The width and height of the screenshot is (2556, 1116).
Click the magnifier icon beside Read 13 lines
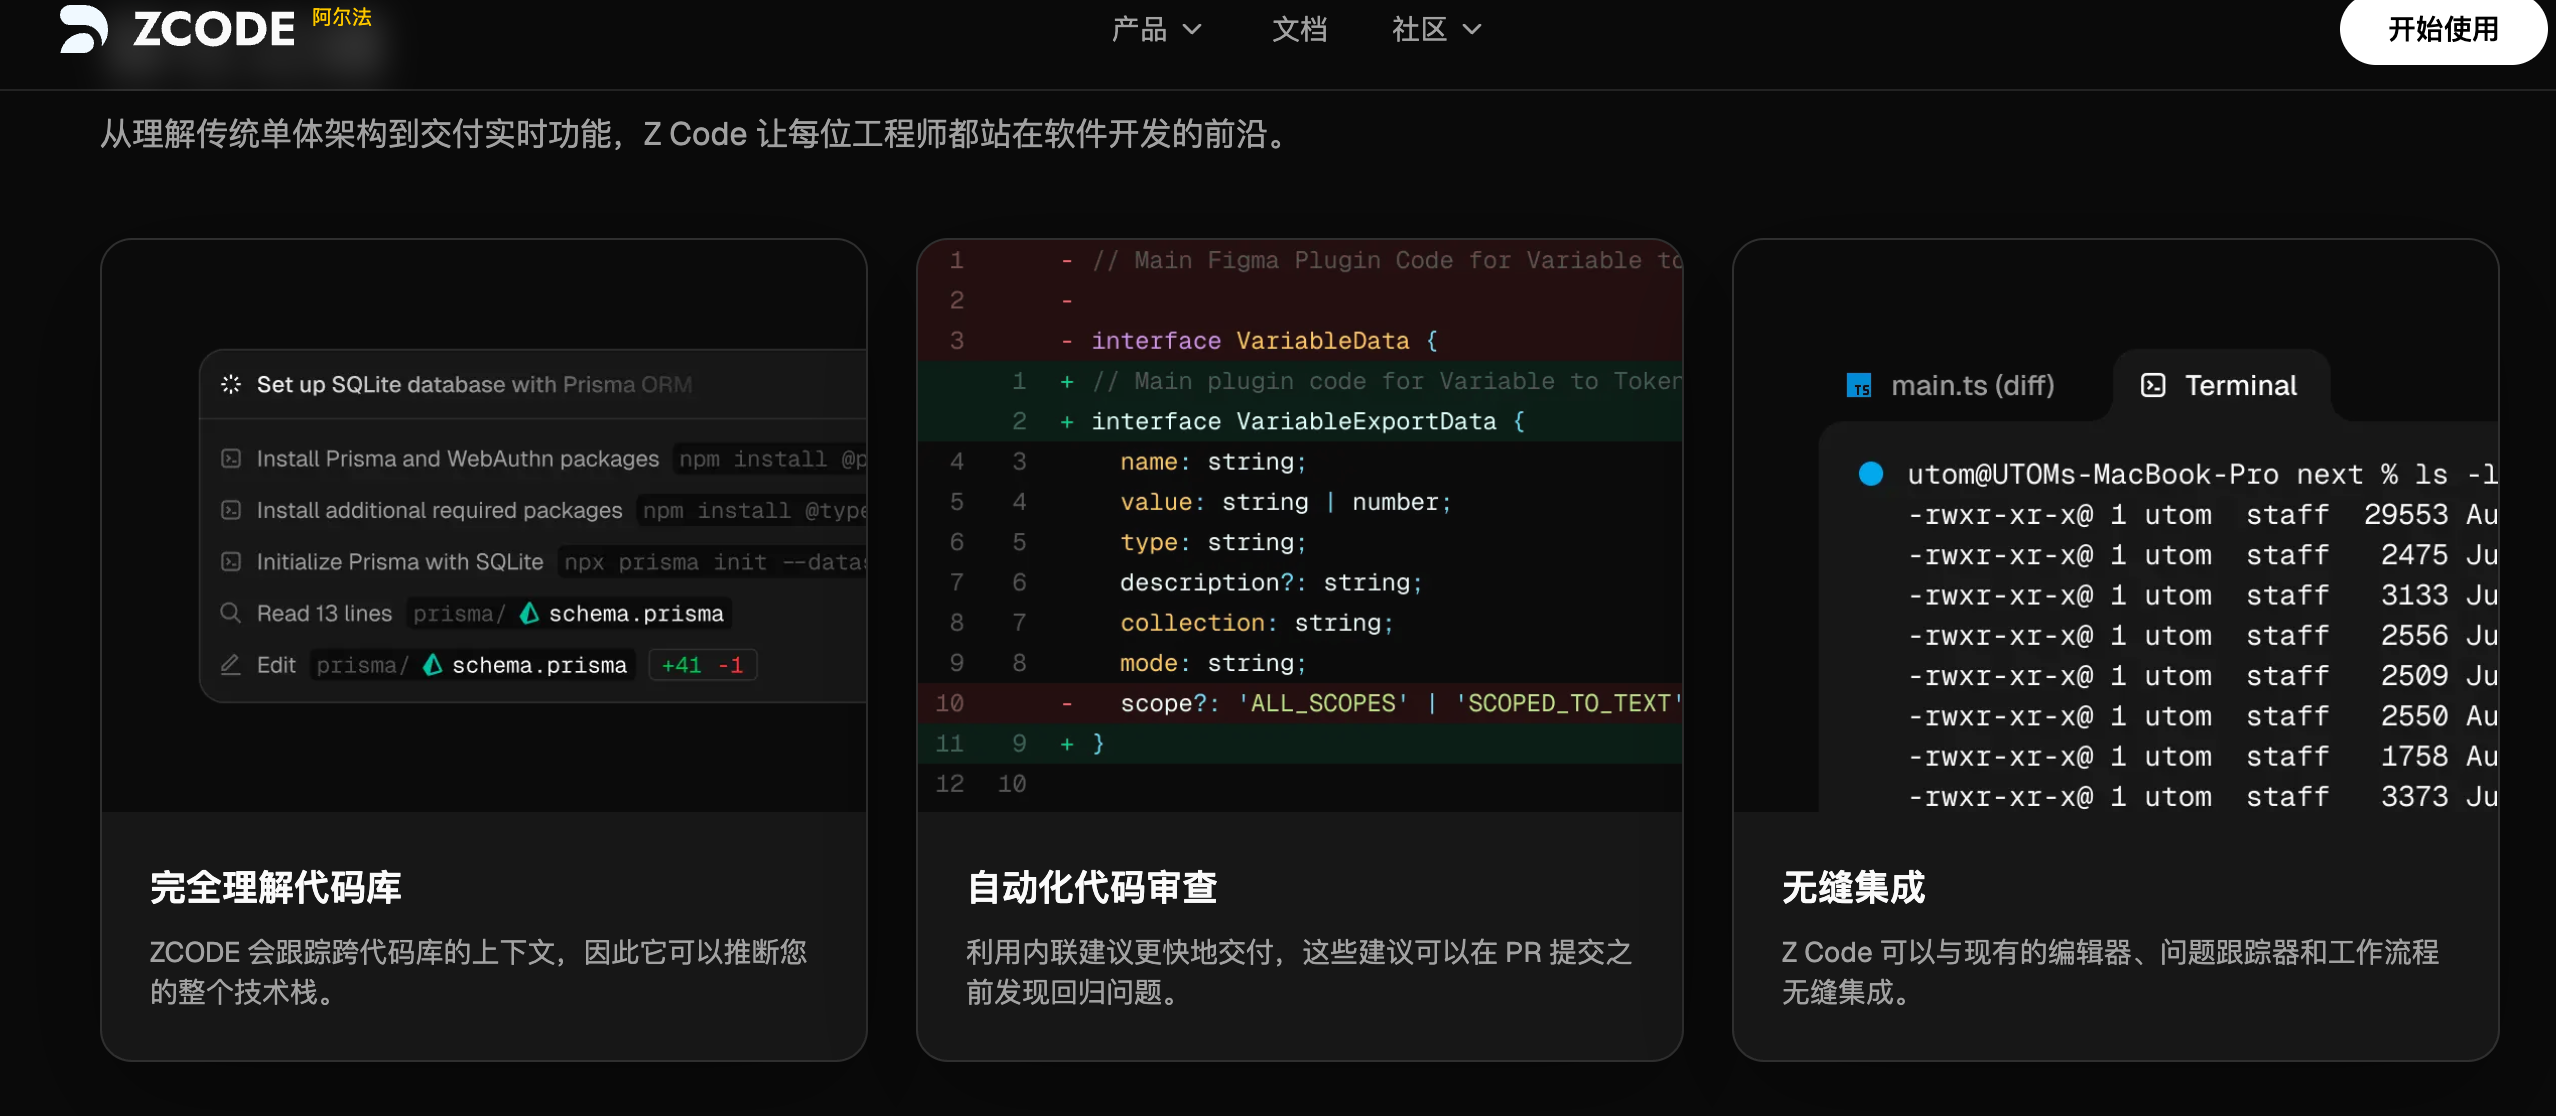coord(231,613)
